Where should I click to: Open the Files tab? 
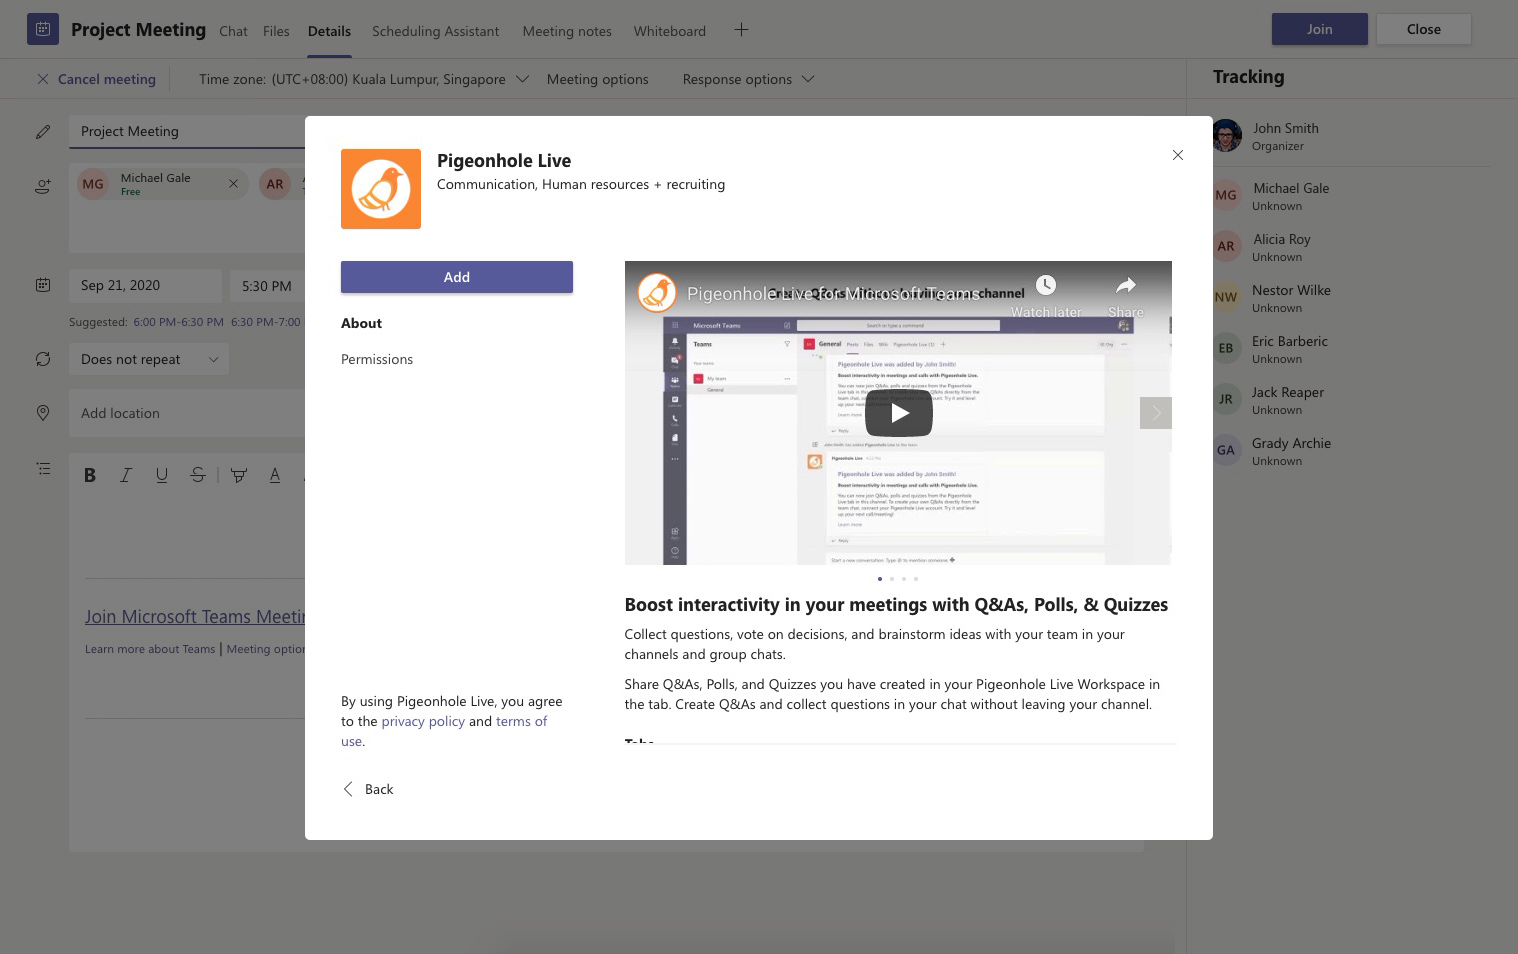[276, 31]
